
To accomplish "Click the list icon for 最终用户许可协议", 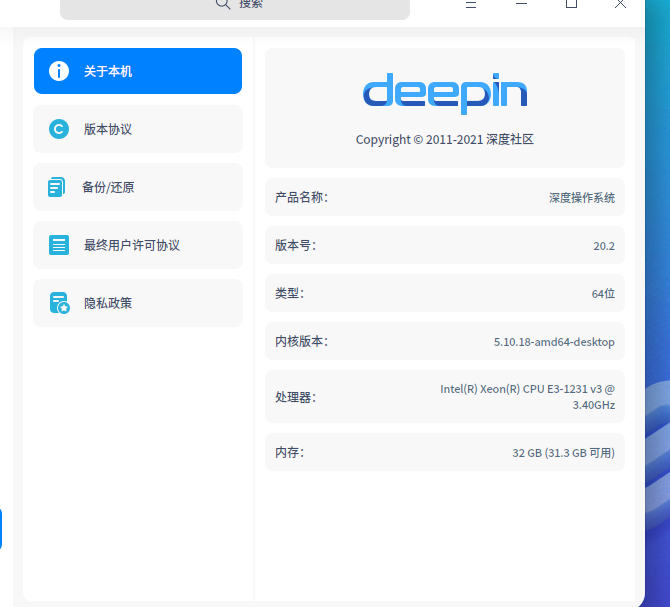I will tap(59, 245).
